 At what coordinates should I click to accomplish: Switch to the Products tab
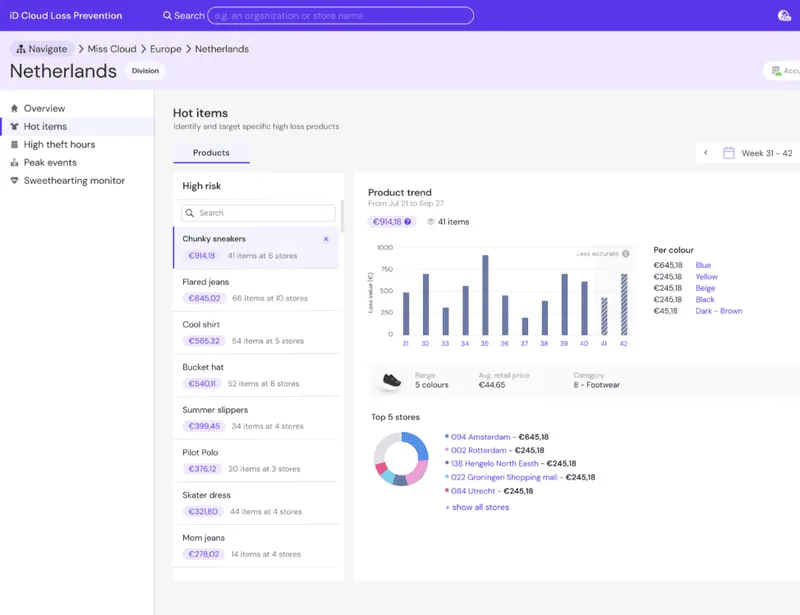click(211, 153)
